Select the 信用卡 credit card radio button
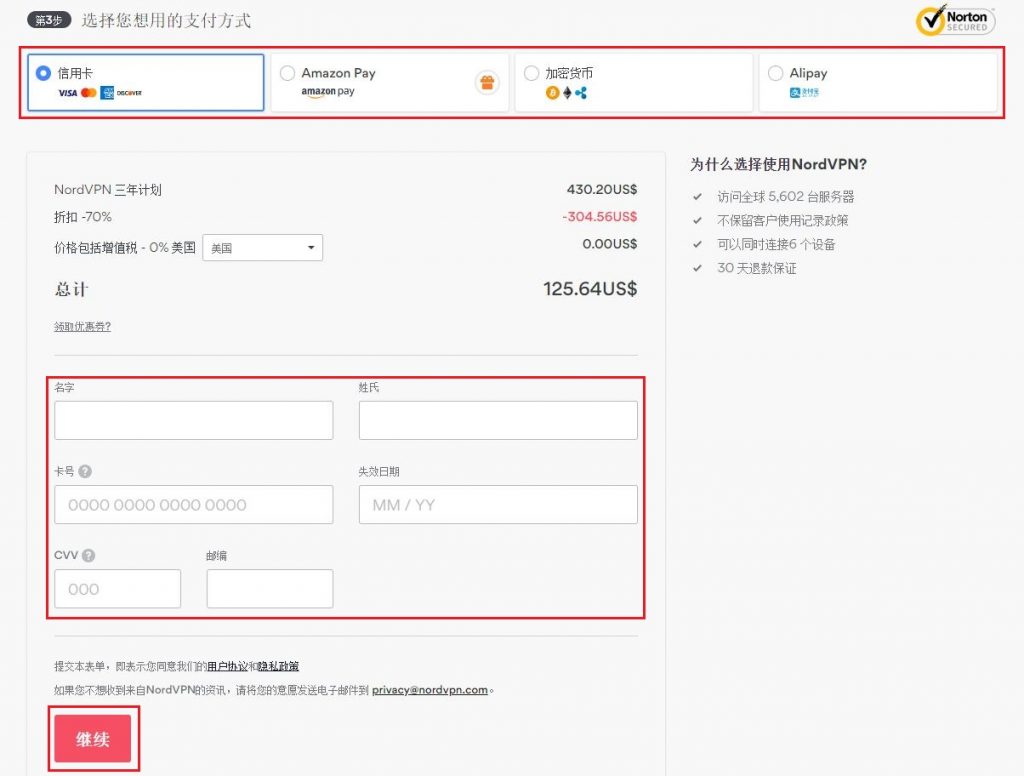Screen dimensions: 1024x776 (x=43, y=73)
